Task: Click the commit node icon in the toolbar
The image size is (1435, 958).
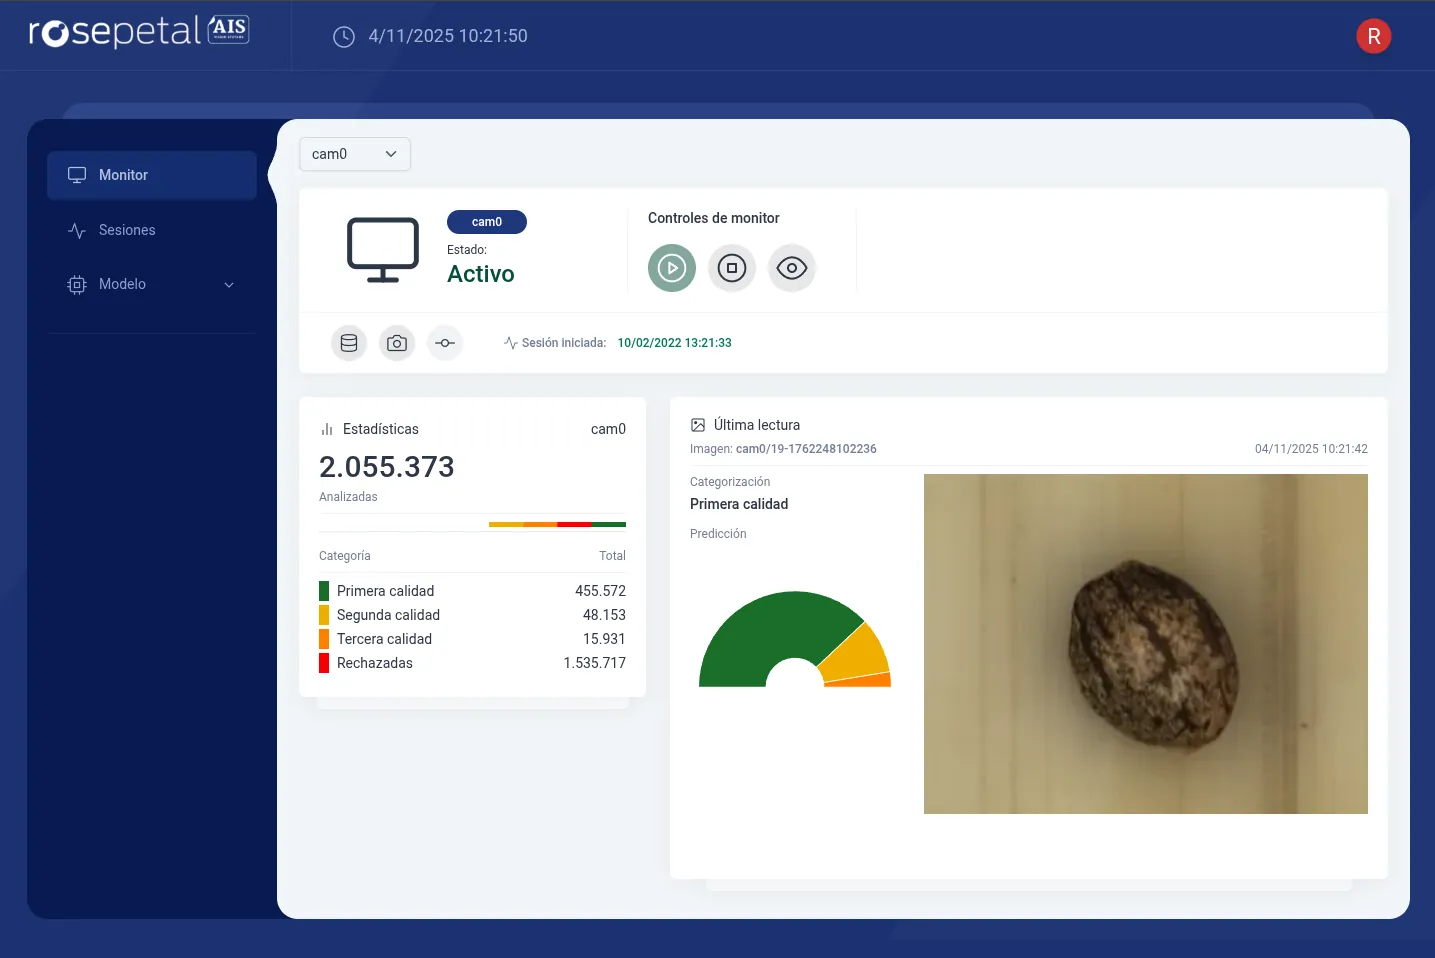Action: 445,343
